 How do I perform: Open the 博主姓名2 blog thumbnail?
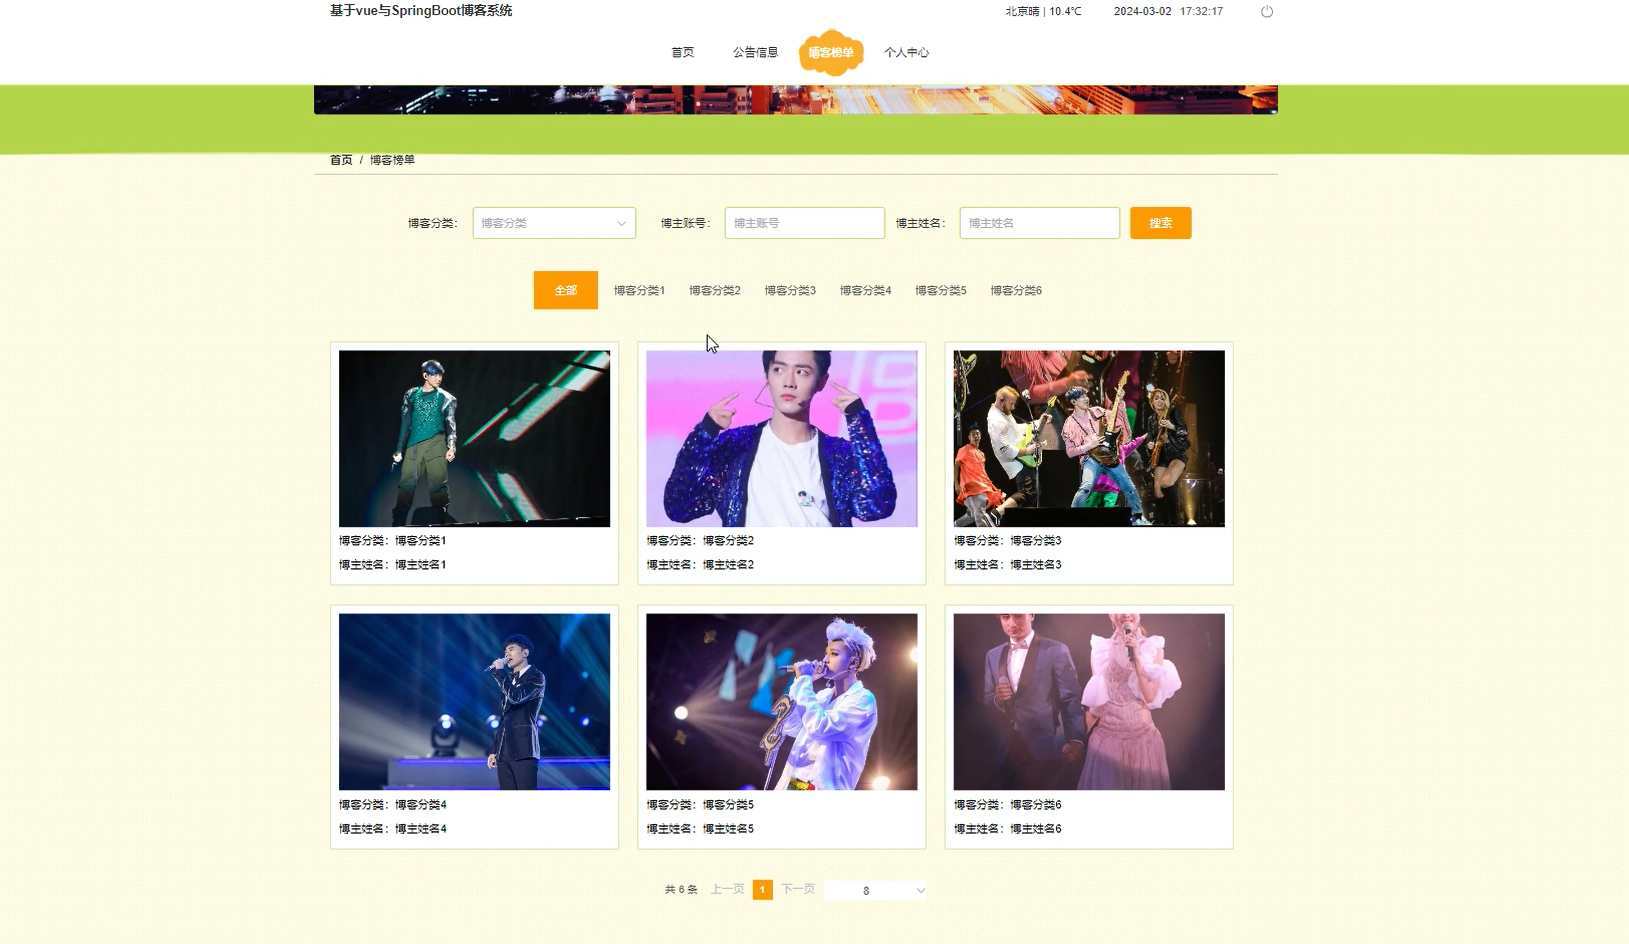(781, 438)
